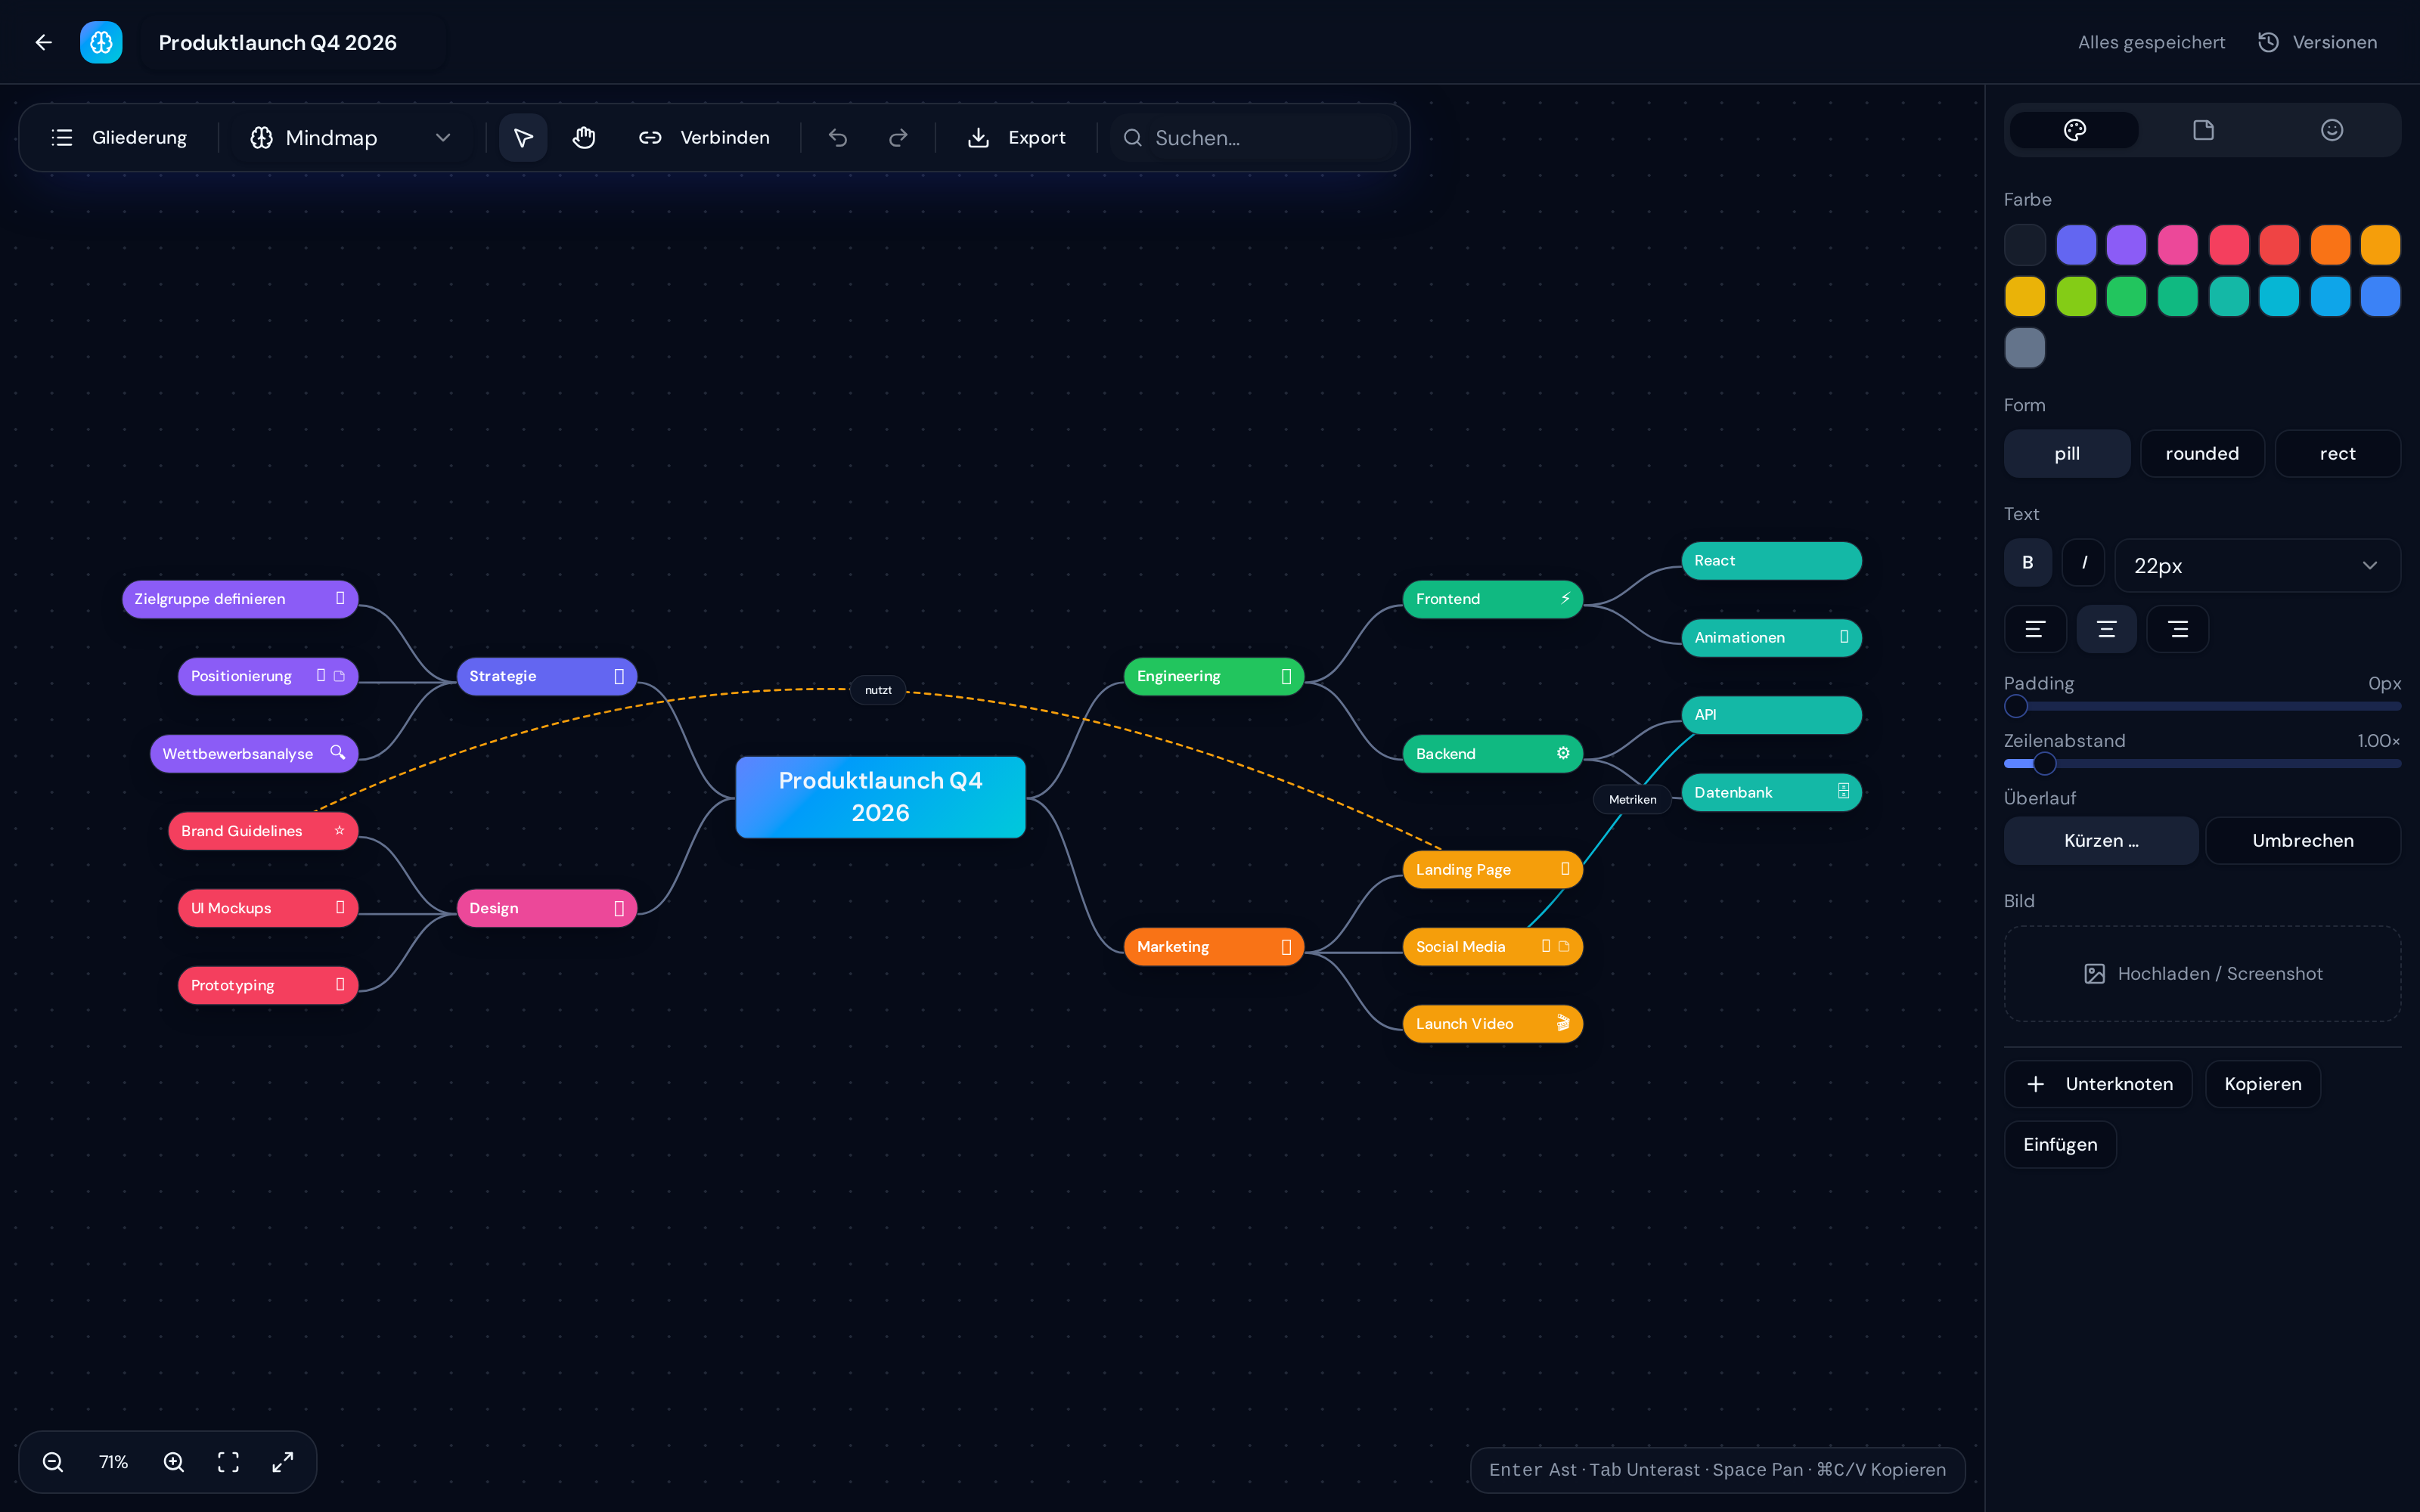Select the Design node
2420x1512 pixels.
(546, 908)
